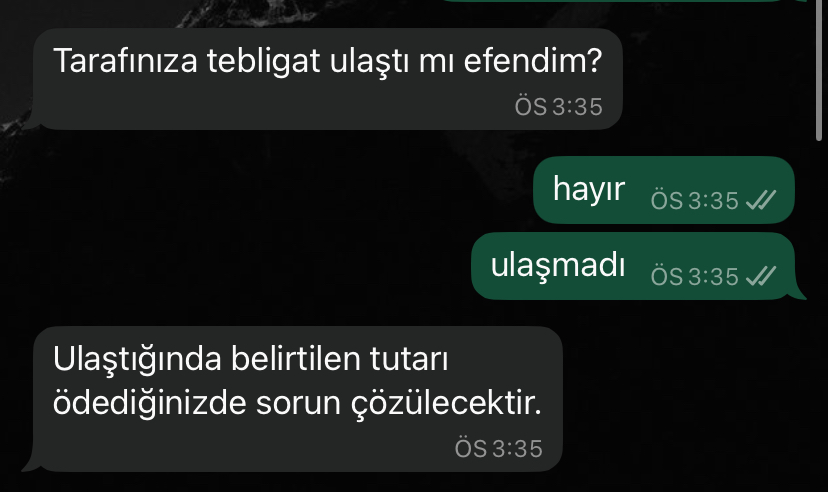Click the tail of the 'ulaşmadı' green bubble
Image resolution: width=828 pixels, height=492 pixels.
pos(799,293)
